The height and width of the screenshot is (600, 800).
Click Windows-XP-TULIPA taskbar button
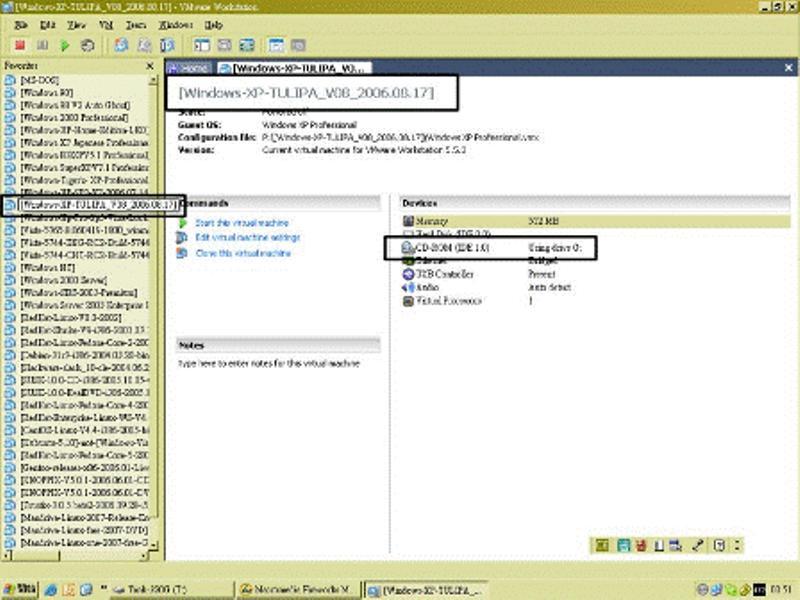[x=427, y=590]
